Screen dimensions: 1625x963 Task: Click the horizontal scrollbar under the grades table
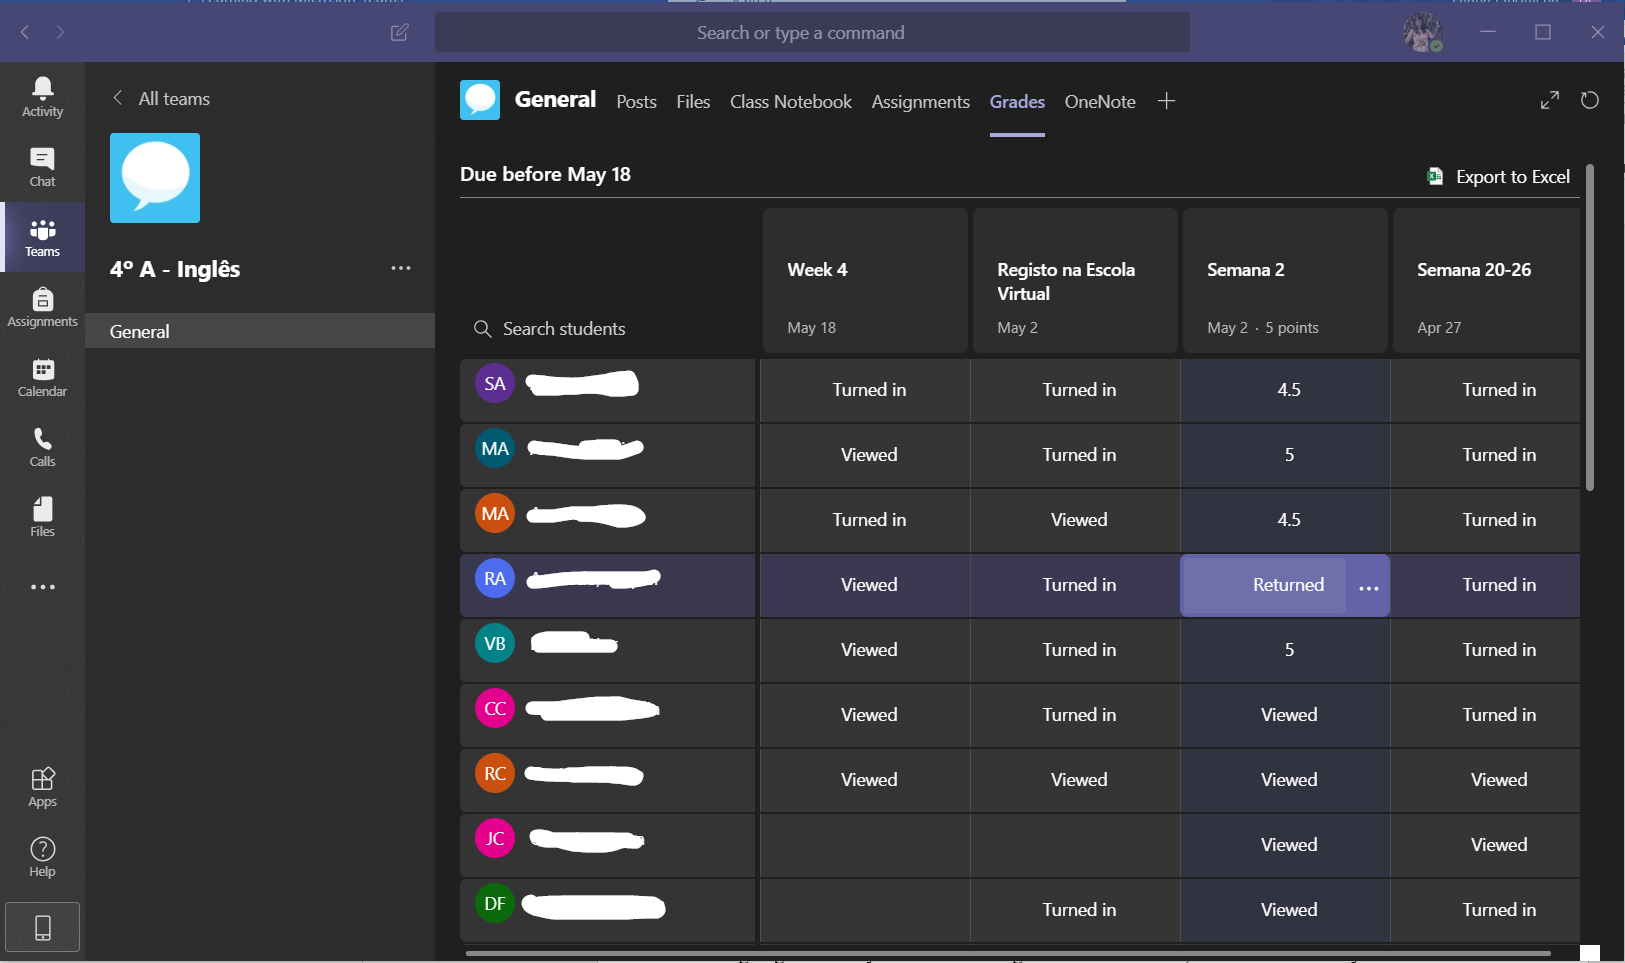tap(1007, 953)
